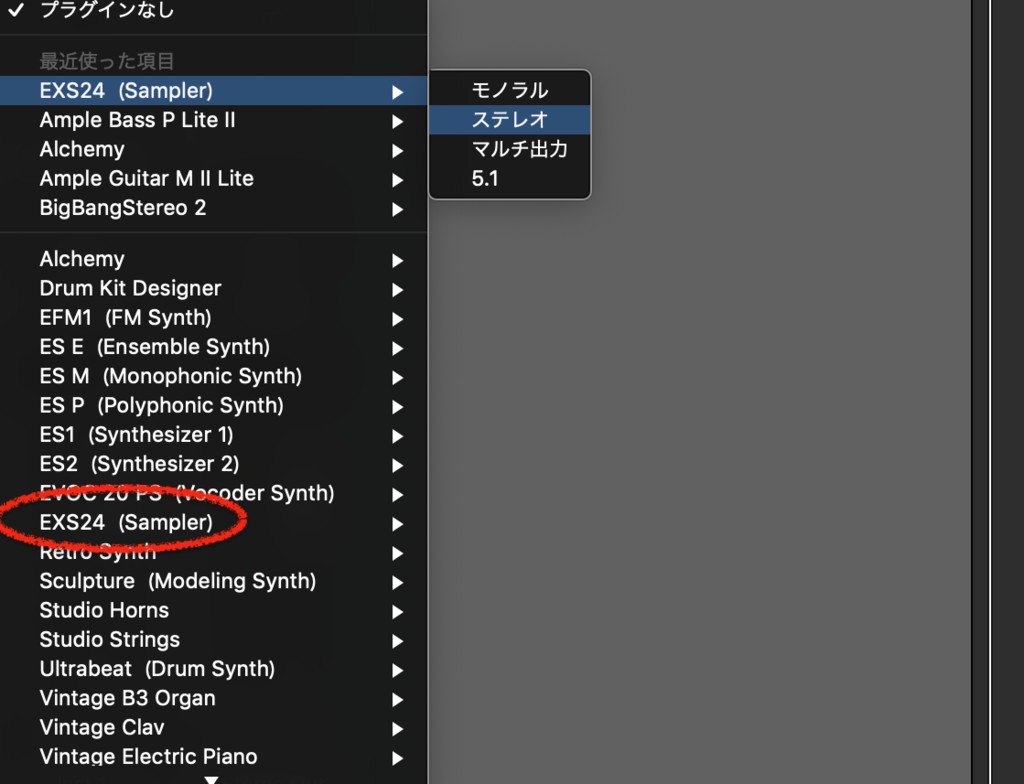1024x784 pixels.
Task: Expand submenu arrow beside Studio Strings
Action: point(397,642)
